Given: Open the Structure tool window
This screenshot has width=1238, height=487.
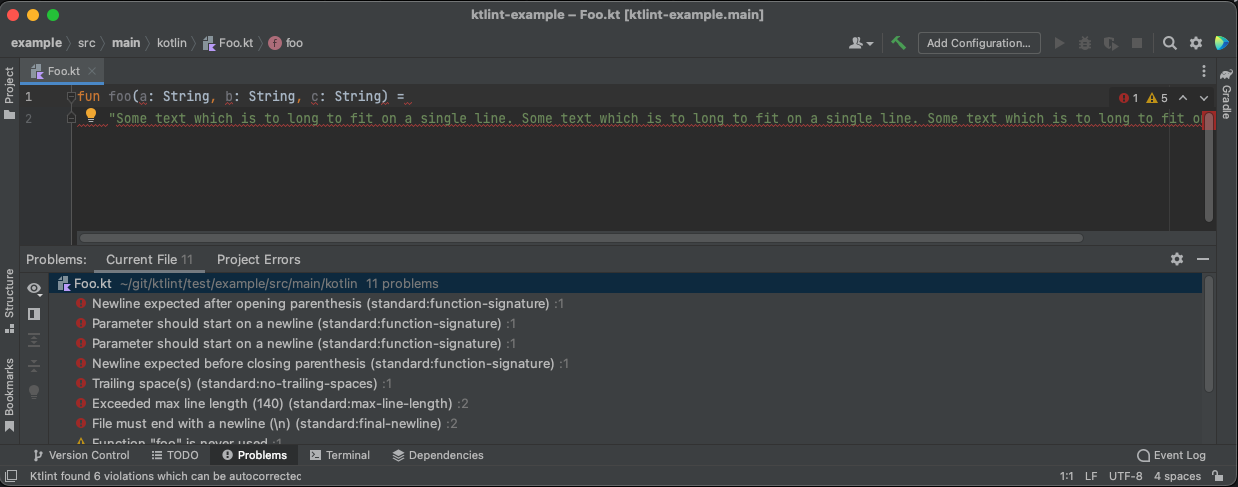Looking at the screenshot, I should 9,300.
